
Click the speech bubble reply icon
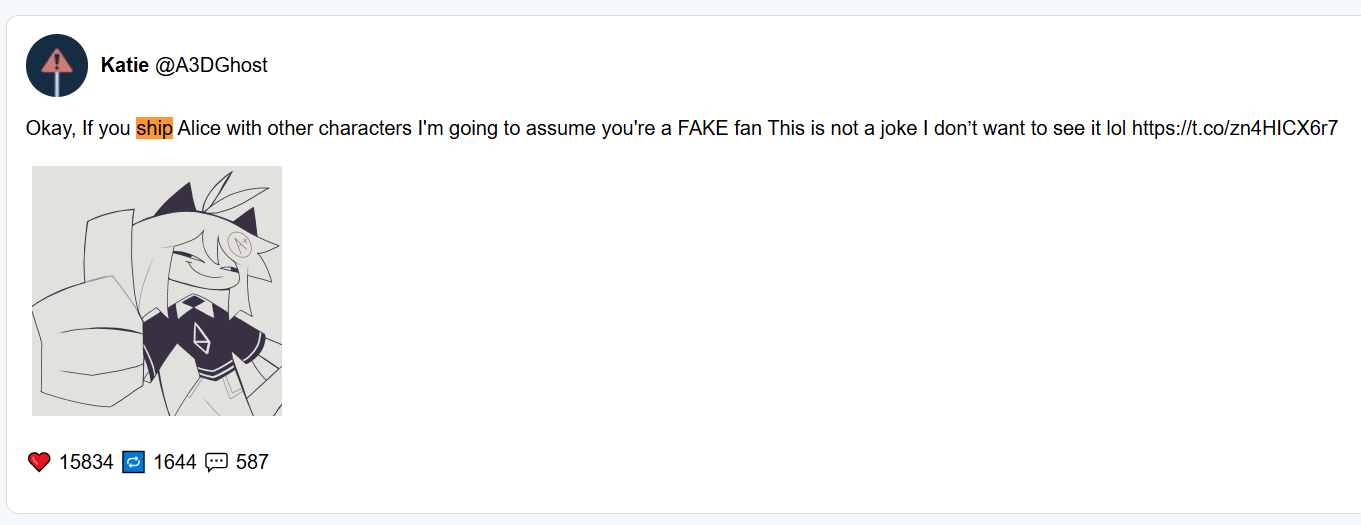coord(216,462)
